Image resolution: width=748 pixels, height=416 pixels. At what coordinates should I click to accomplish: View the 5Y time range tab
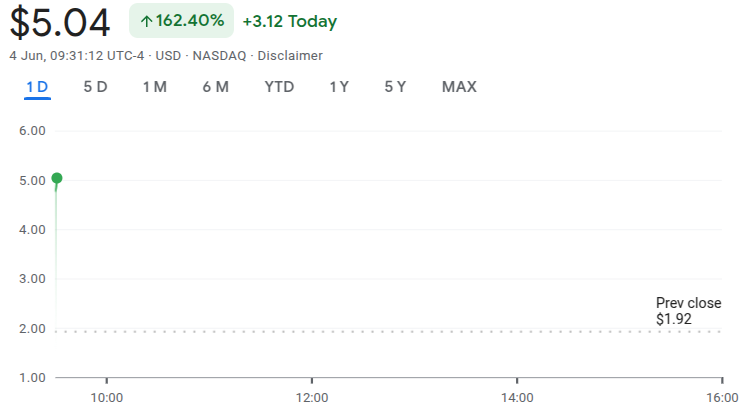(395, 87)
